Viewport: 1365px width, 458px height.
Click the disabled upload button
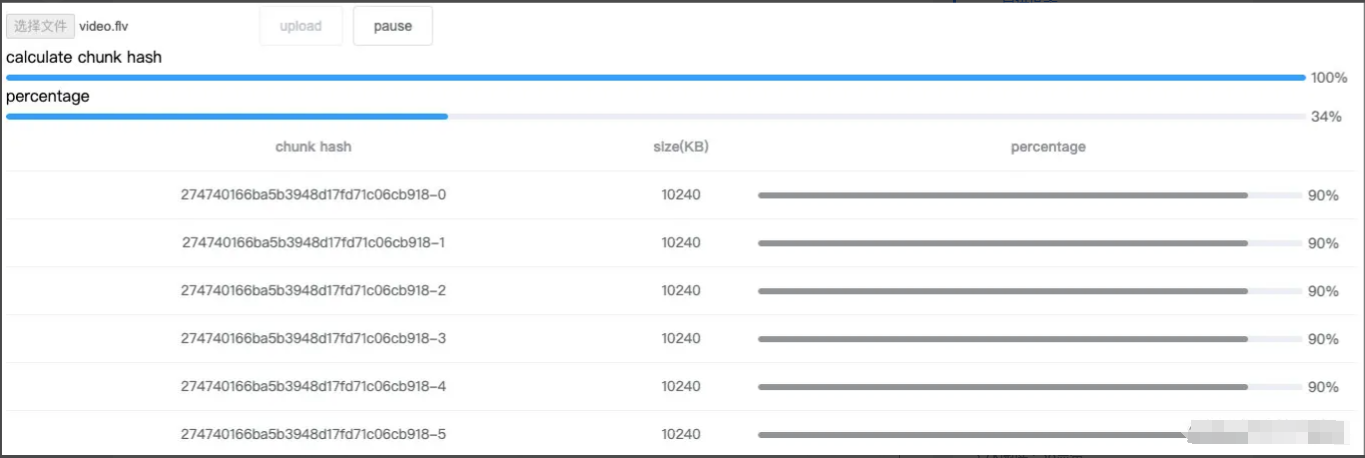coord(300,26)
